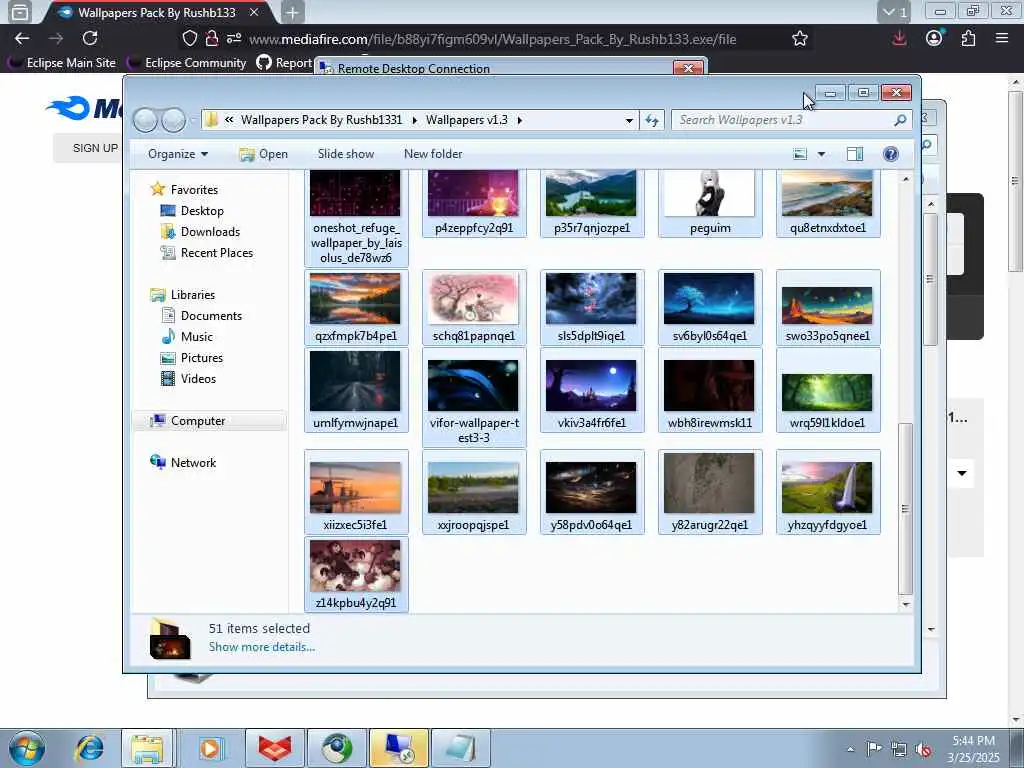The width and height of the screenshot is (1024, 768).
Task: Expand the address bar history dropdown
Action: 629,120
